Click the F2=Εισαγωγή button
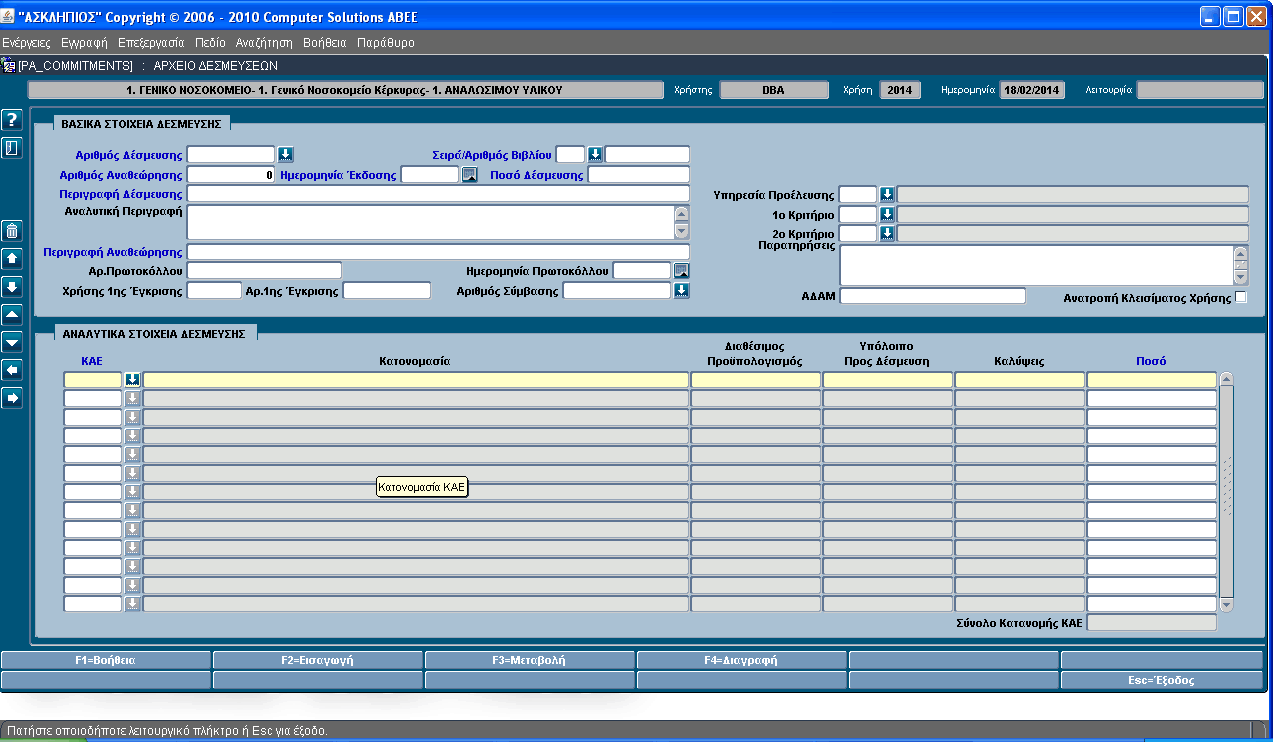Image resolution: width=1273 pixels, height=742 pixels. 318,660
